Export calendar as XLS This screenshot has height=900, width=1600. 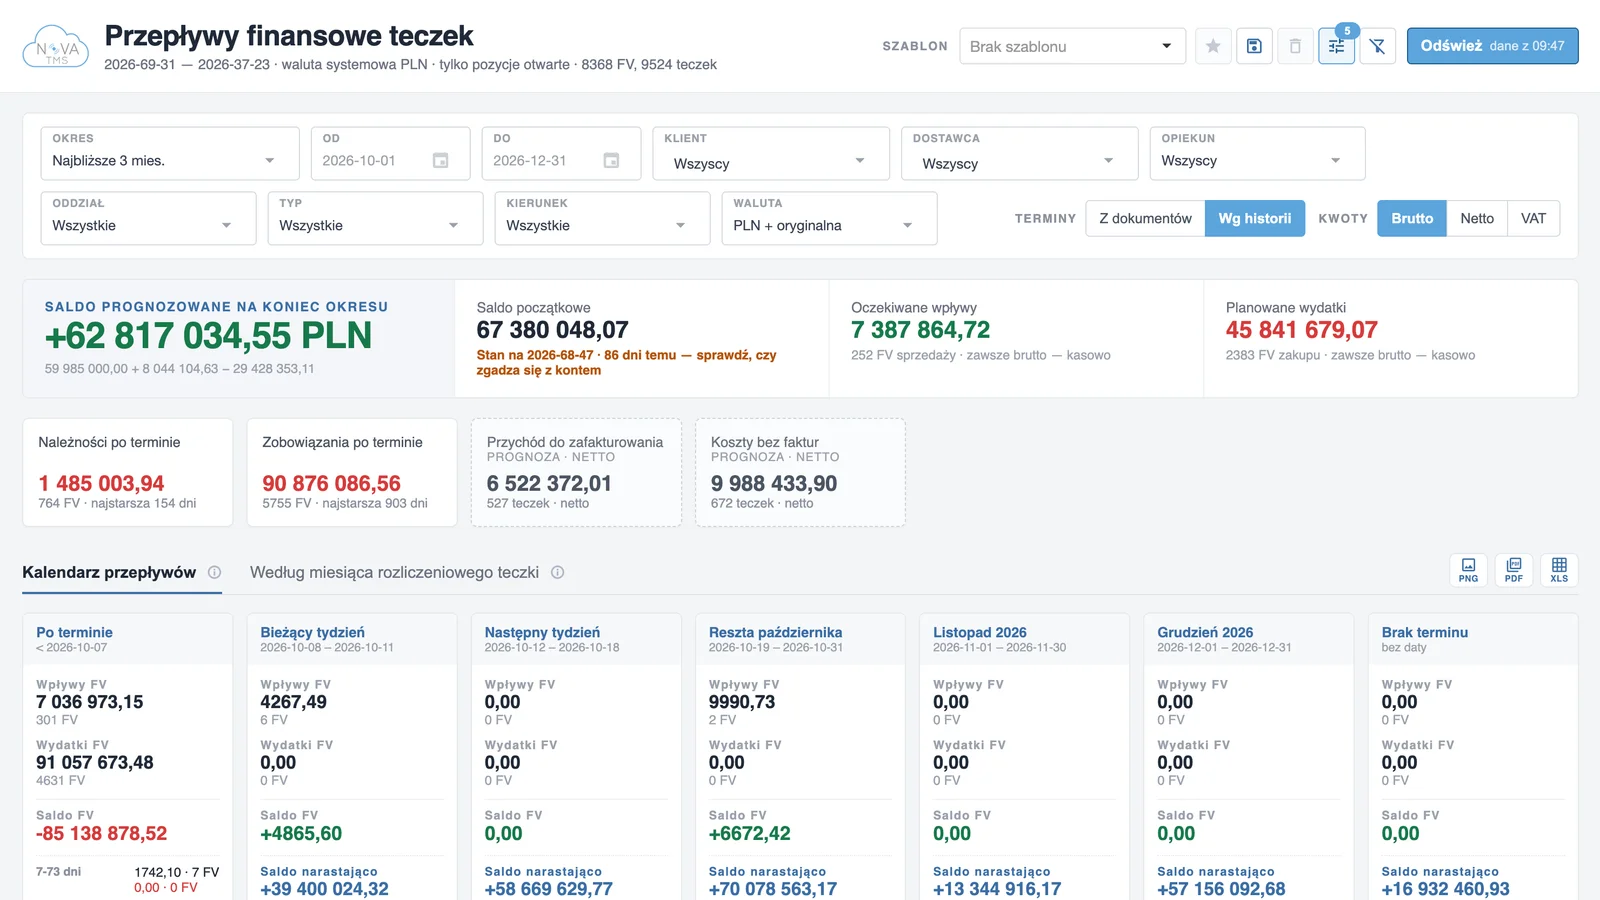tap(1559, 570)
